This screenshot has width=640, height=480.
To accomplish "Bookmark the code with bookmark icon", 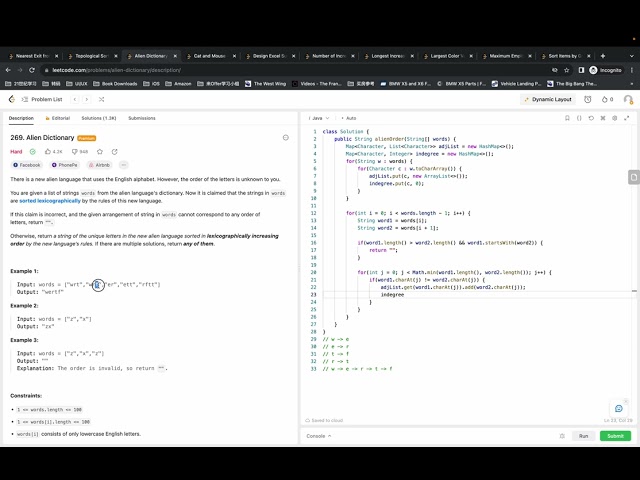I will [567, 118].
